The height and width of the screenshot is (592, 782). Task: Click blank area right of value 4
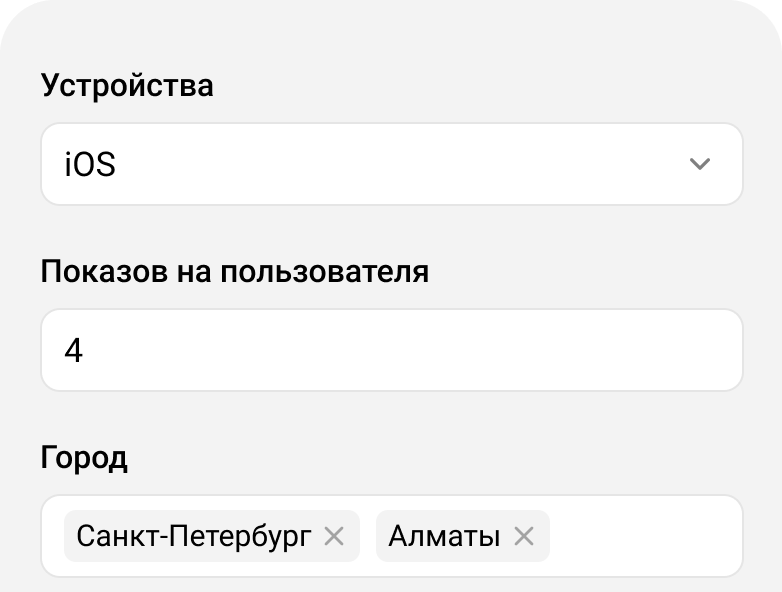[450, 351]
